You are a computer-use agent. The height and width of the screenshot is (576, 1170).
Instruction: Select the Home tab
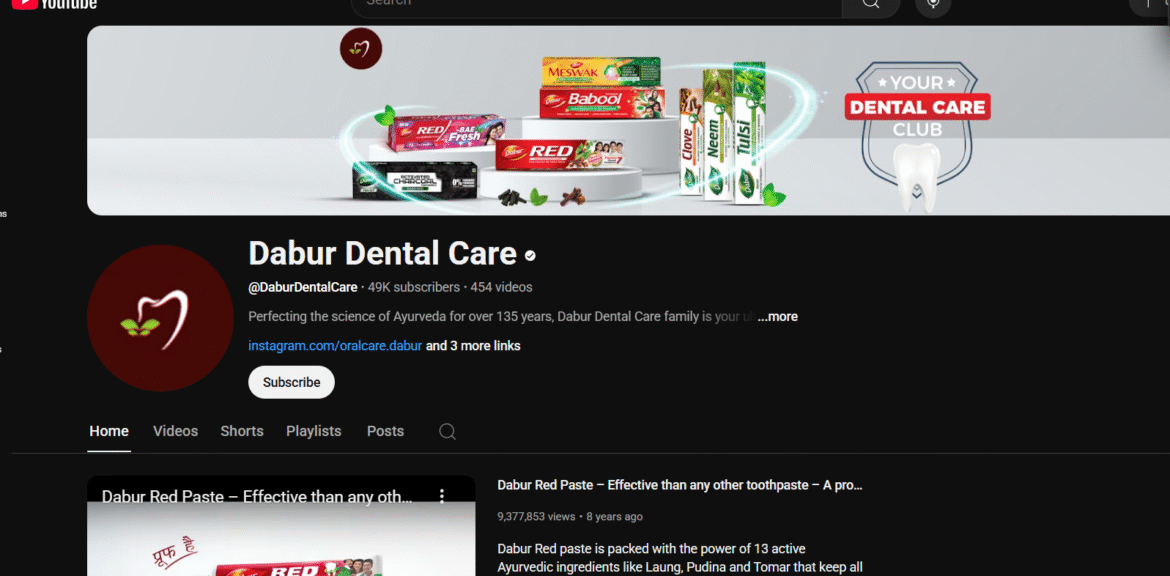pyautogui.click(x=109, y=431)
